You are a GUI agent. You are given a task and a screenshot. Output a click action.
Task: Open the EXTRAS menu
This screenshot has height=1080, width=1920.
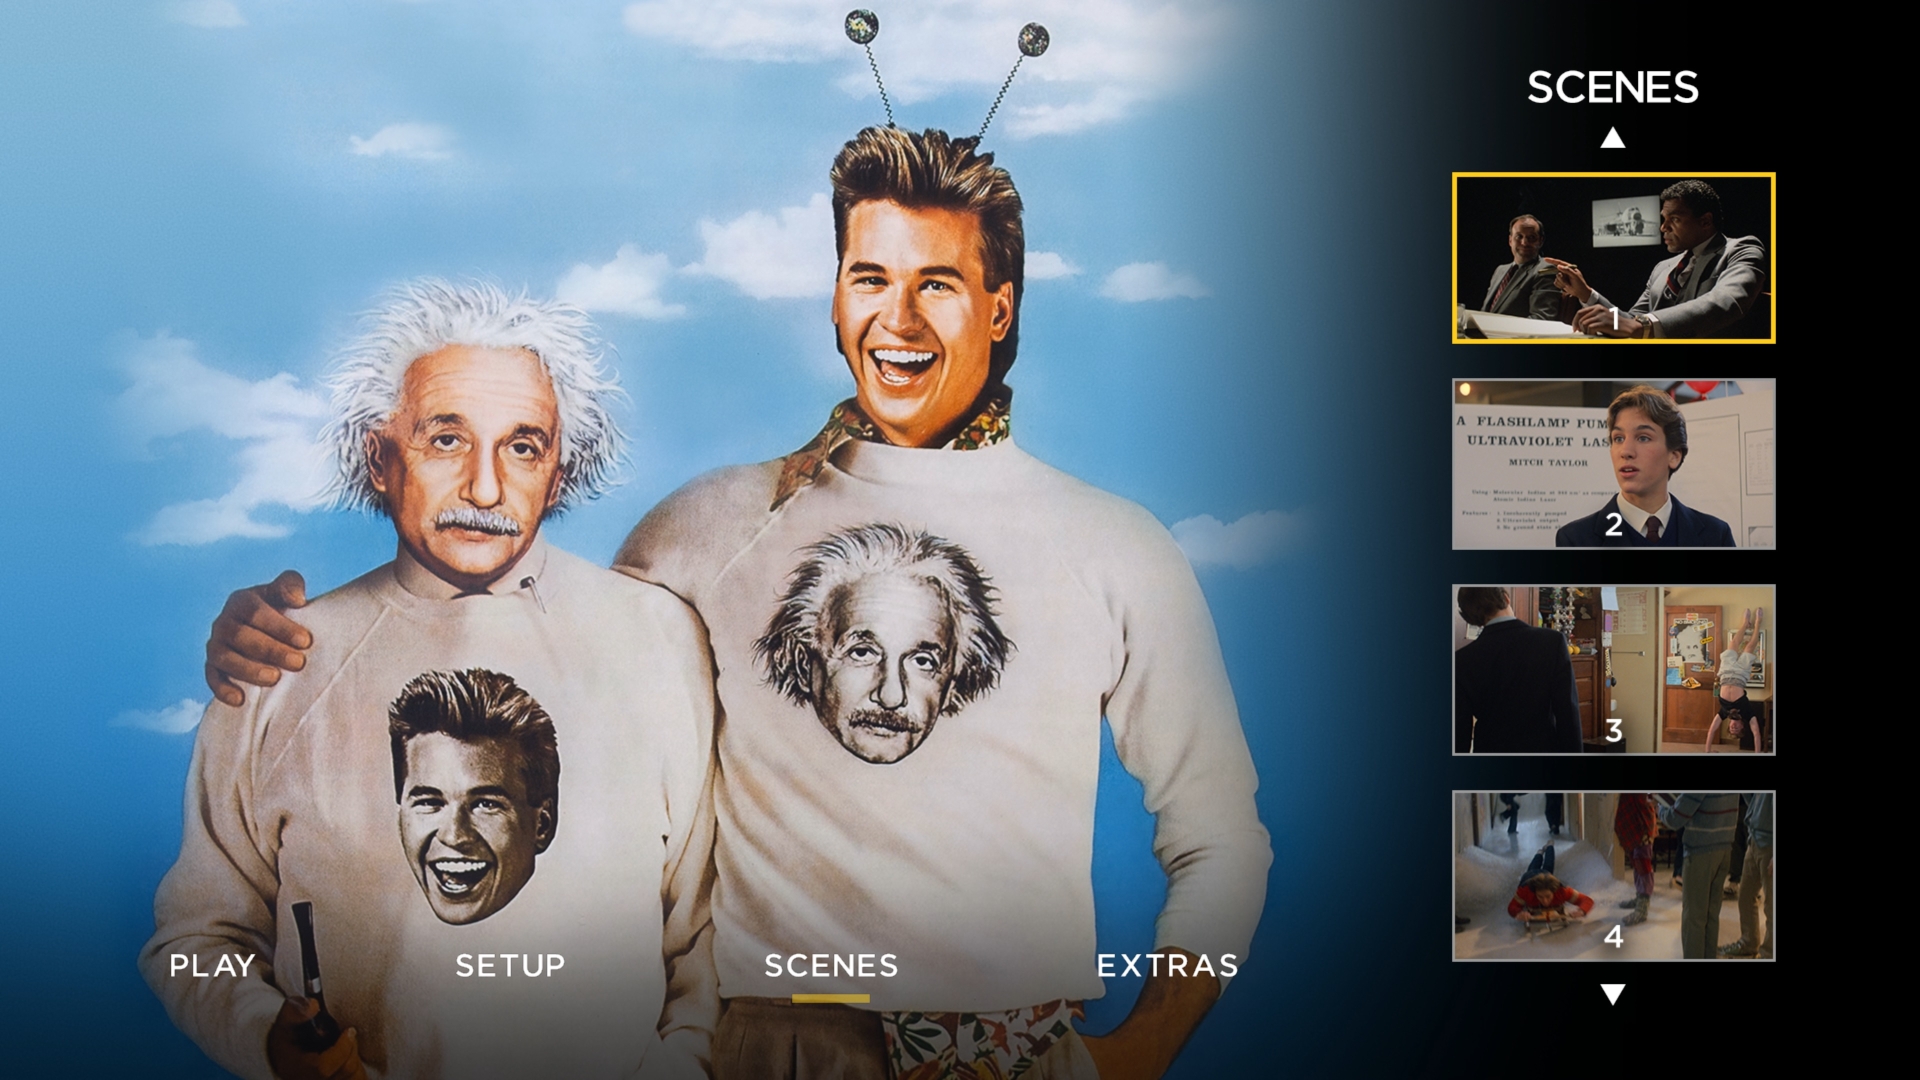[1167, 966]
